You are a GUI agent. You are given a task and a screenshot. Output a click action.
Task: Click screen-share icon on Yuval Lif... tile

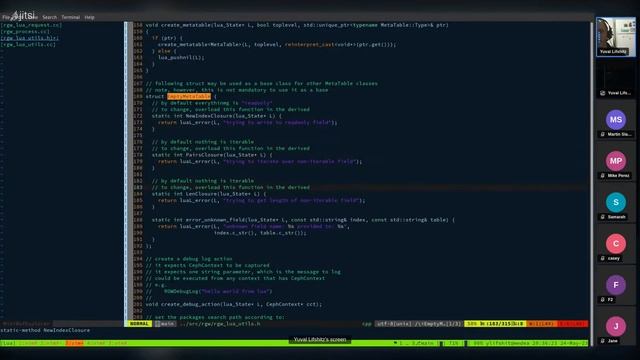(x=602, y=93)
